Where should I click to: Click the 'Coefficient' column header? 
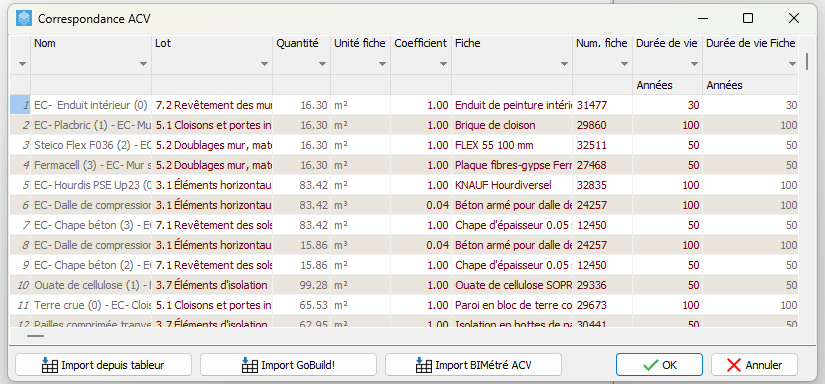pyautogui.click(x=421, y=44)
